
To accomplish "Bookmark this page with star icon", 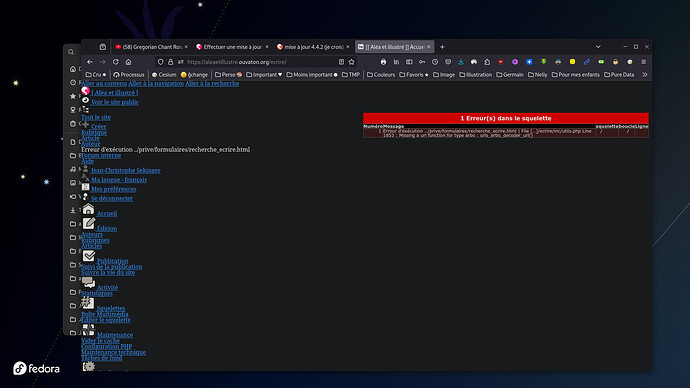I will pos(352,62).
